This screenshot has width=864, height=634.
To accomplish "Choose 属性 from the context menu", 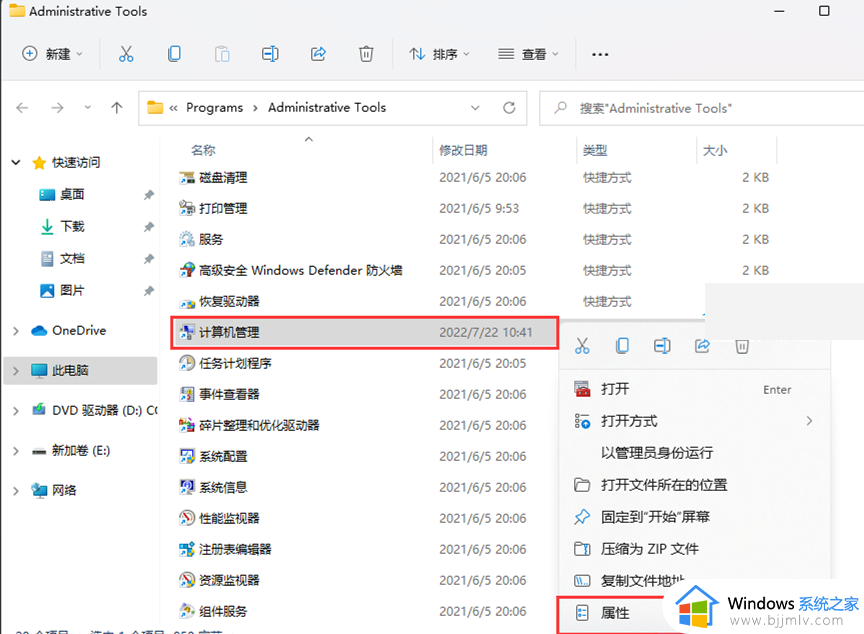I will (x=614, y=613).
